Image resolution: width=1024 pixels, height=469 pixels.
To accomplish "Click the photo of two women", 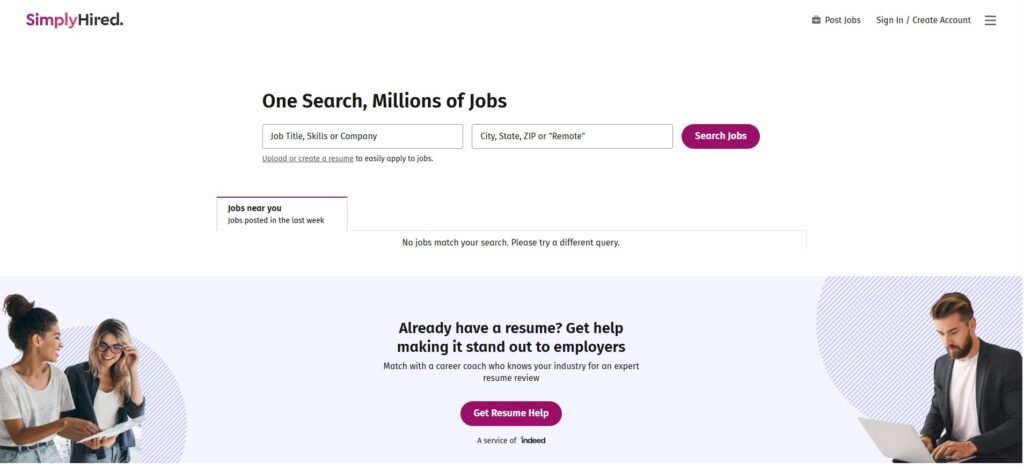I will pos(72,379).
